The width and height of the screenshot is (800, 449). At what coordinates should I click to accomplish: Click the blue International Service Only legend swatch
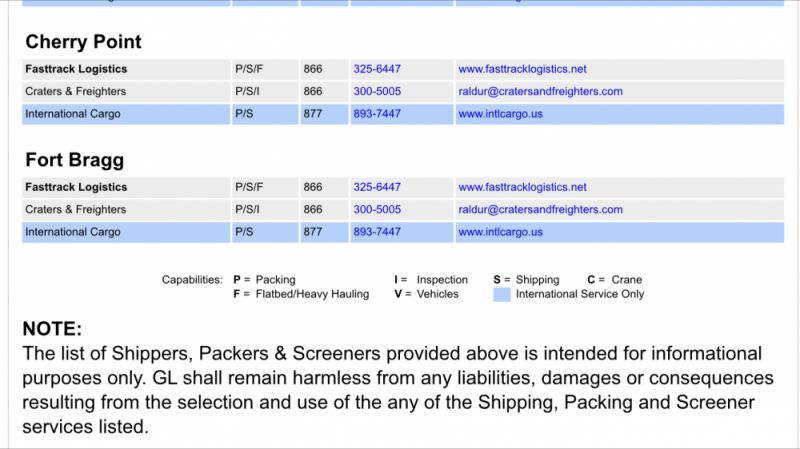(x=502, y=294)
